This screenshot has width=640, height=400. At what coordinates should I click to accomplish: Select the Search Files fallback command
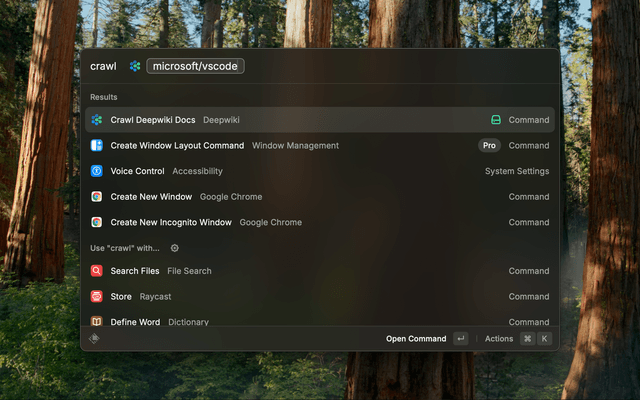(x=320, y=271)
